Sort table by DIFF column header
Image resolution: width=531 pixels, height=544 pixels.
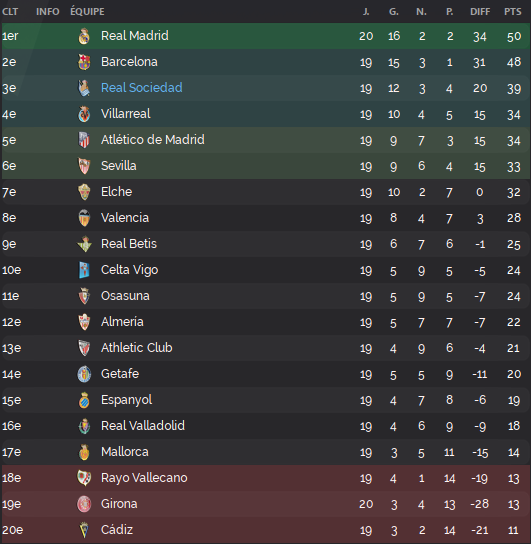tap(480, 12)
